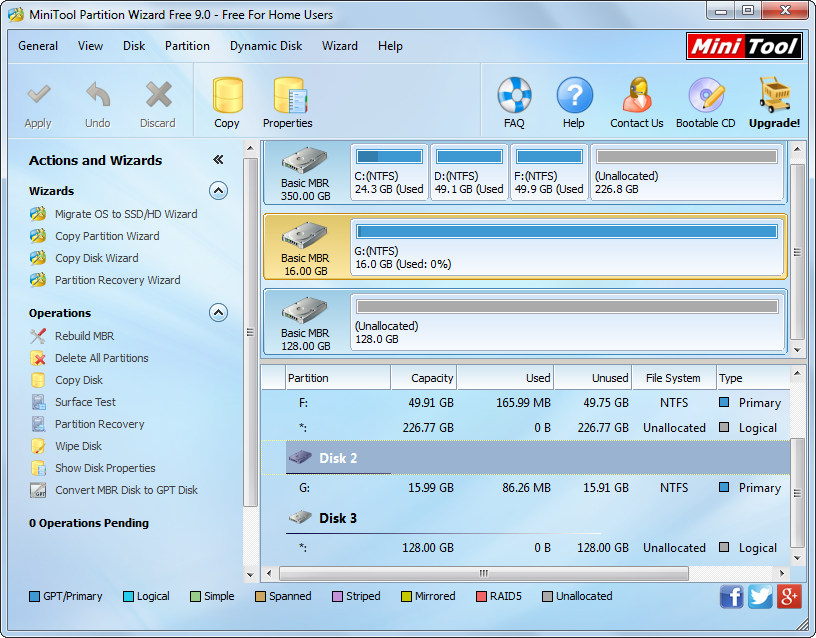Select the 128.00 GB Basic MBR disk
Viewport: 816px width, 638px height.
click(x=306, y=323)
